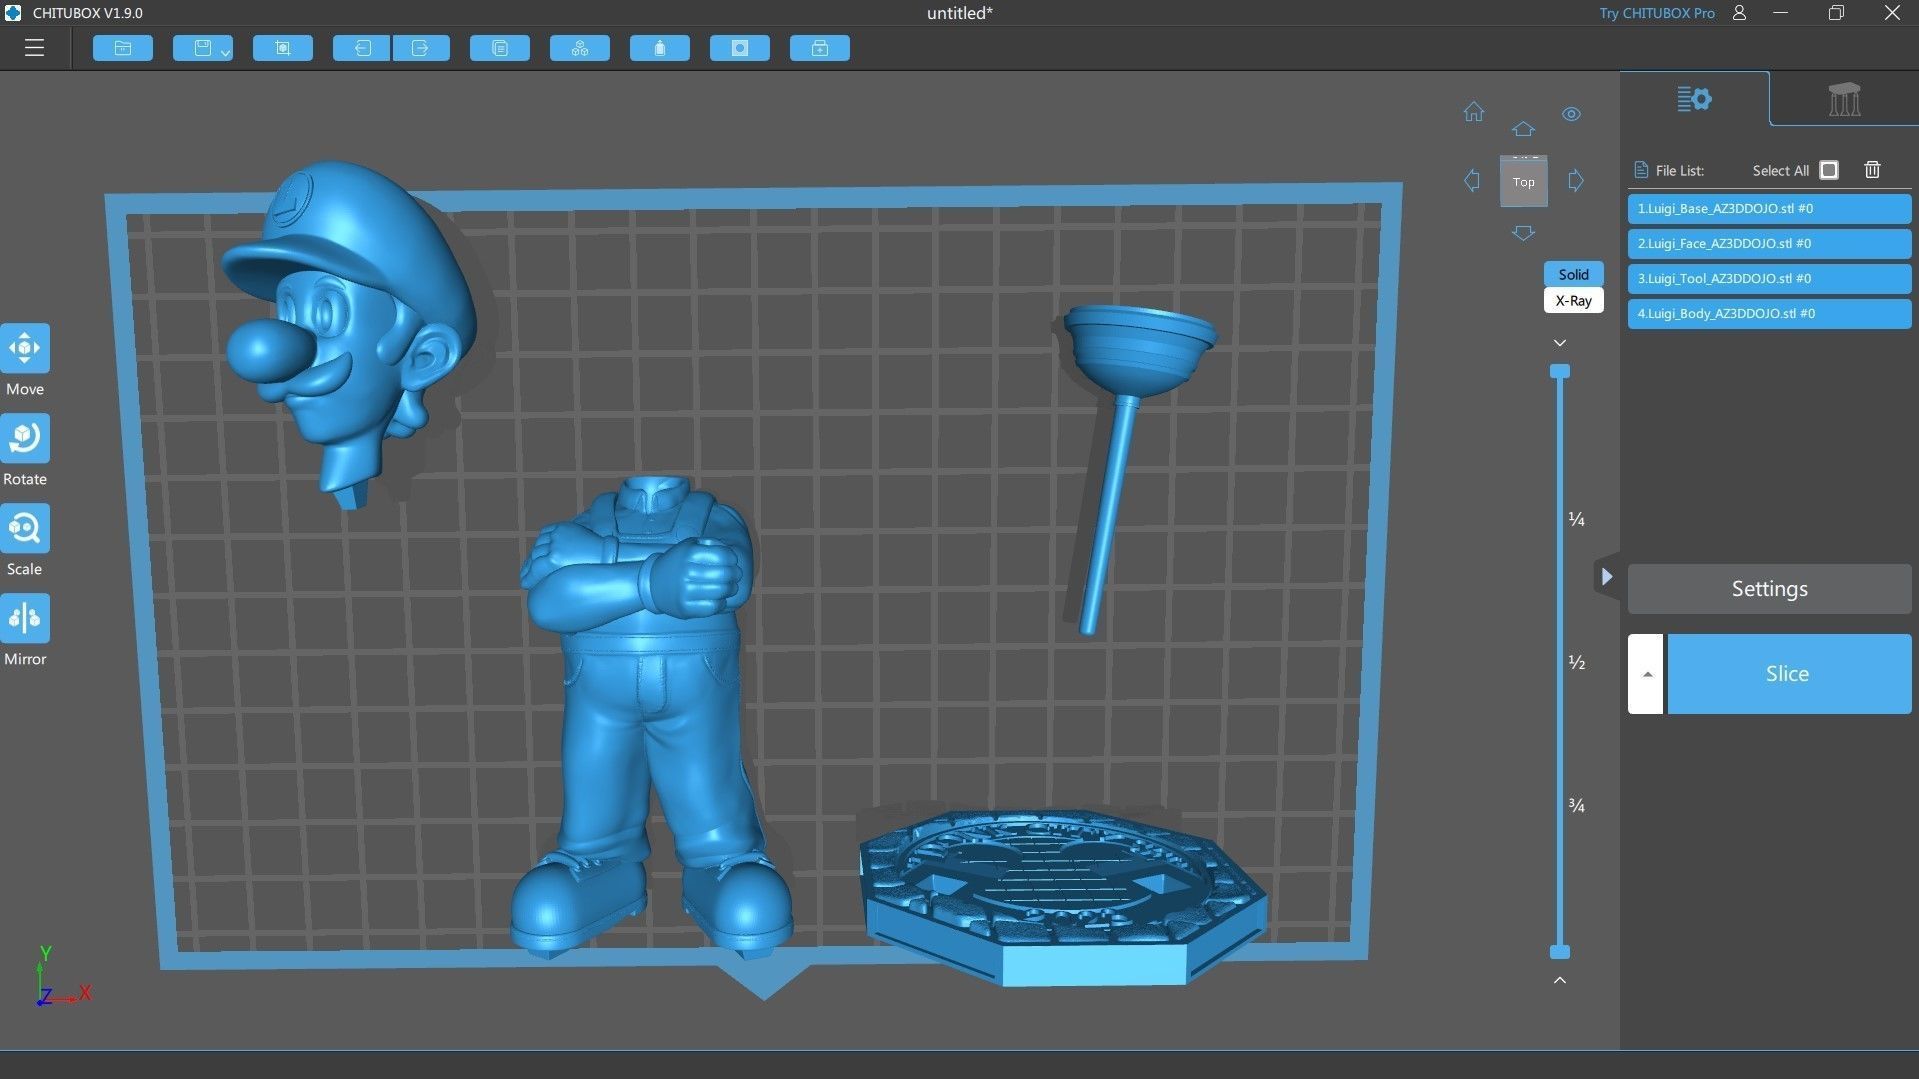The image size is (1919, 1079).
Task: Click the Top face of view cube
Action: coord(1523,182)
